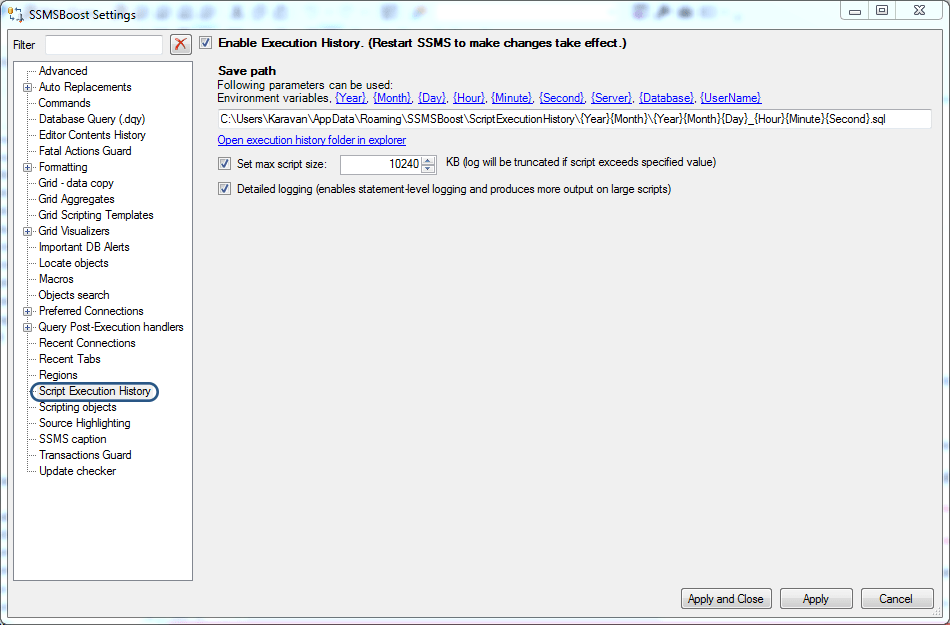Insert the {Server} parameter link
Viewport: 950px width, 625px height.
click(x=611, y=98)
